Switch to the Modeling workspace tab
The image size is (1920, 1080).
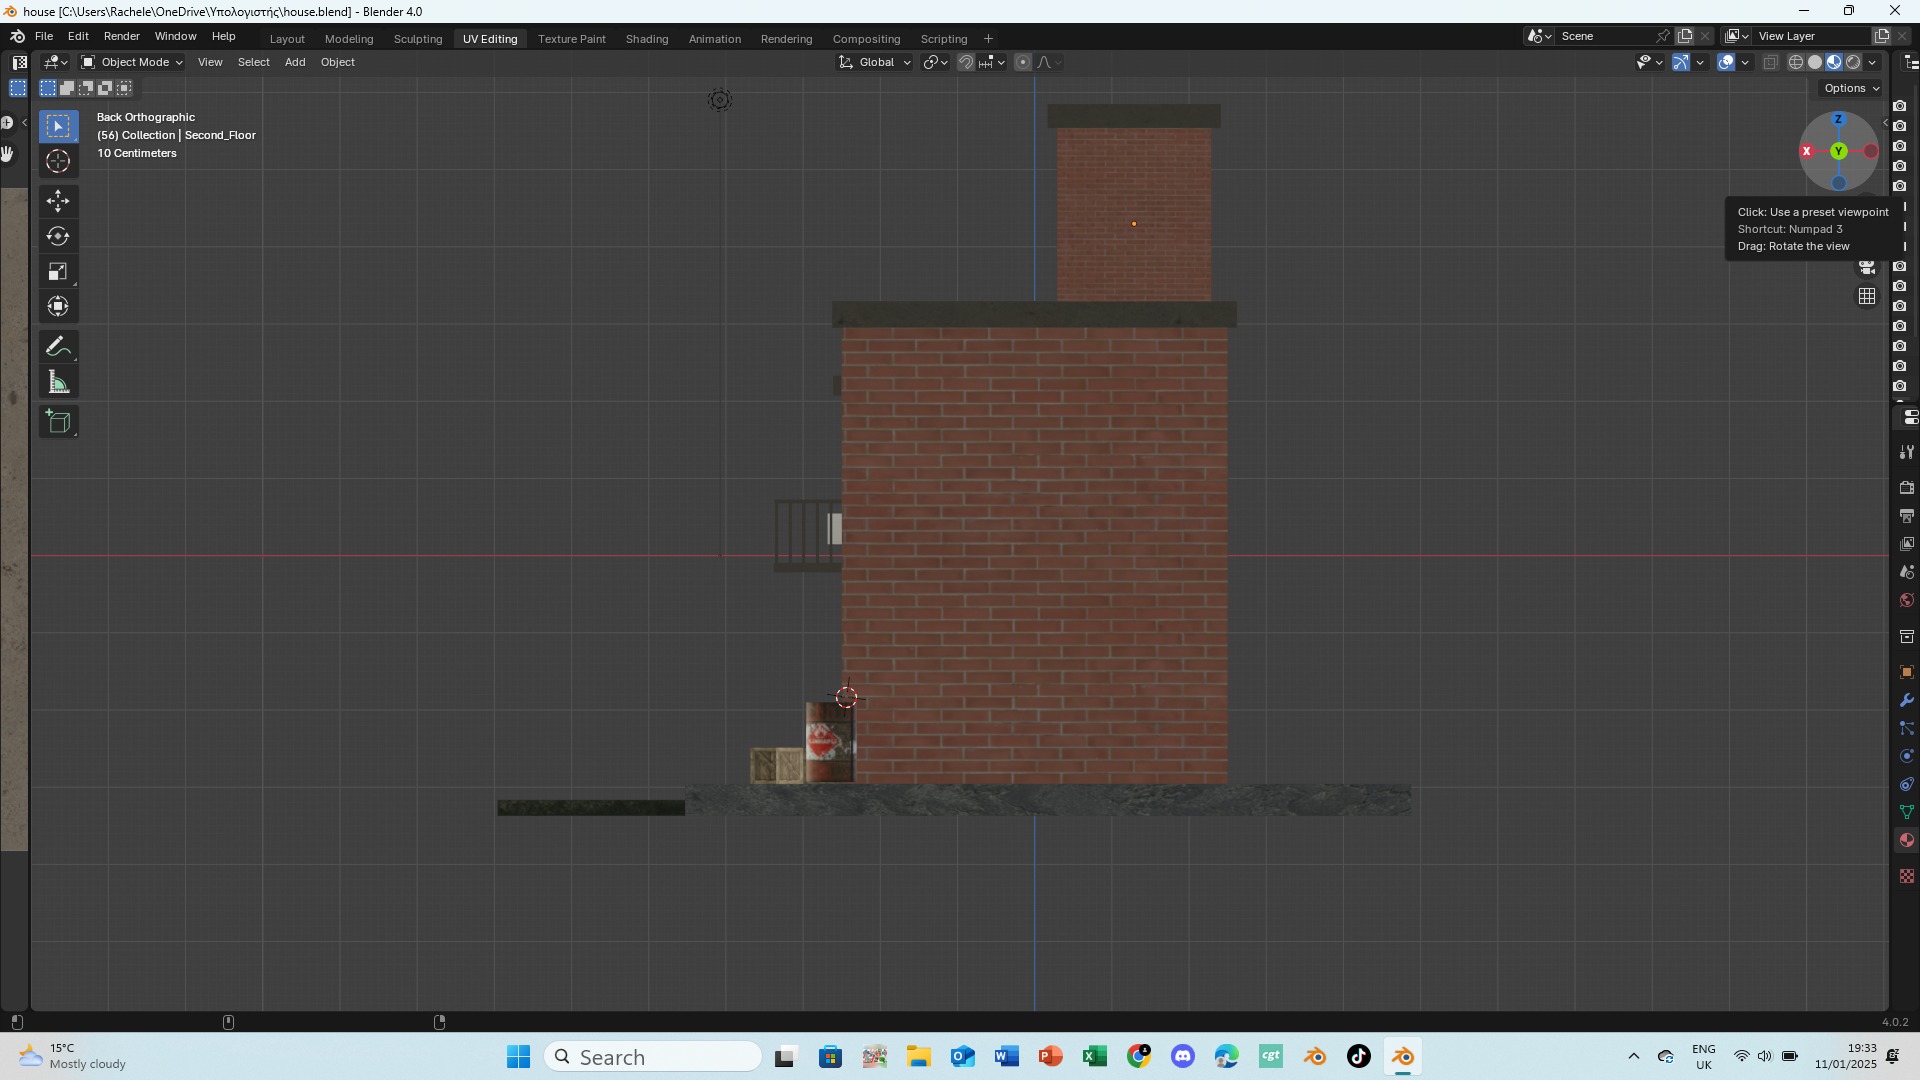[x=349, y=39]
